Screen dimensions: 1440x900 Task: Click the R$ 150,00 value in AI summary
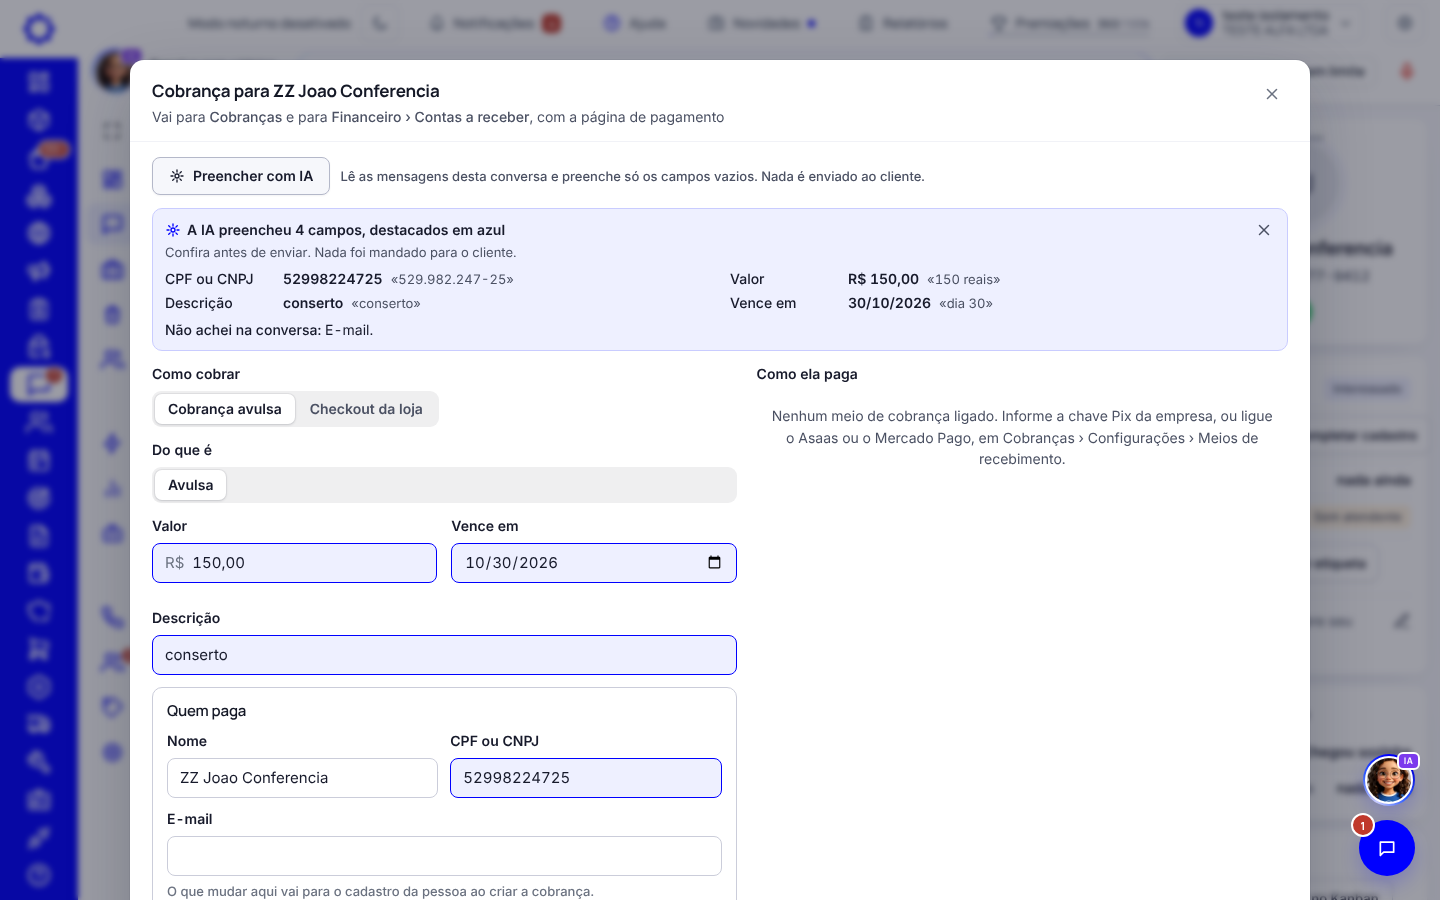tap(883, 279)
